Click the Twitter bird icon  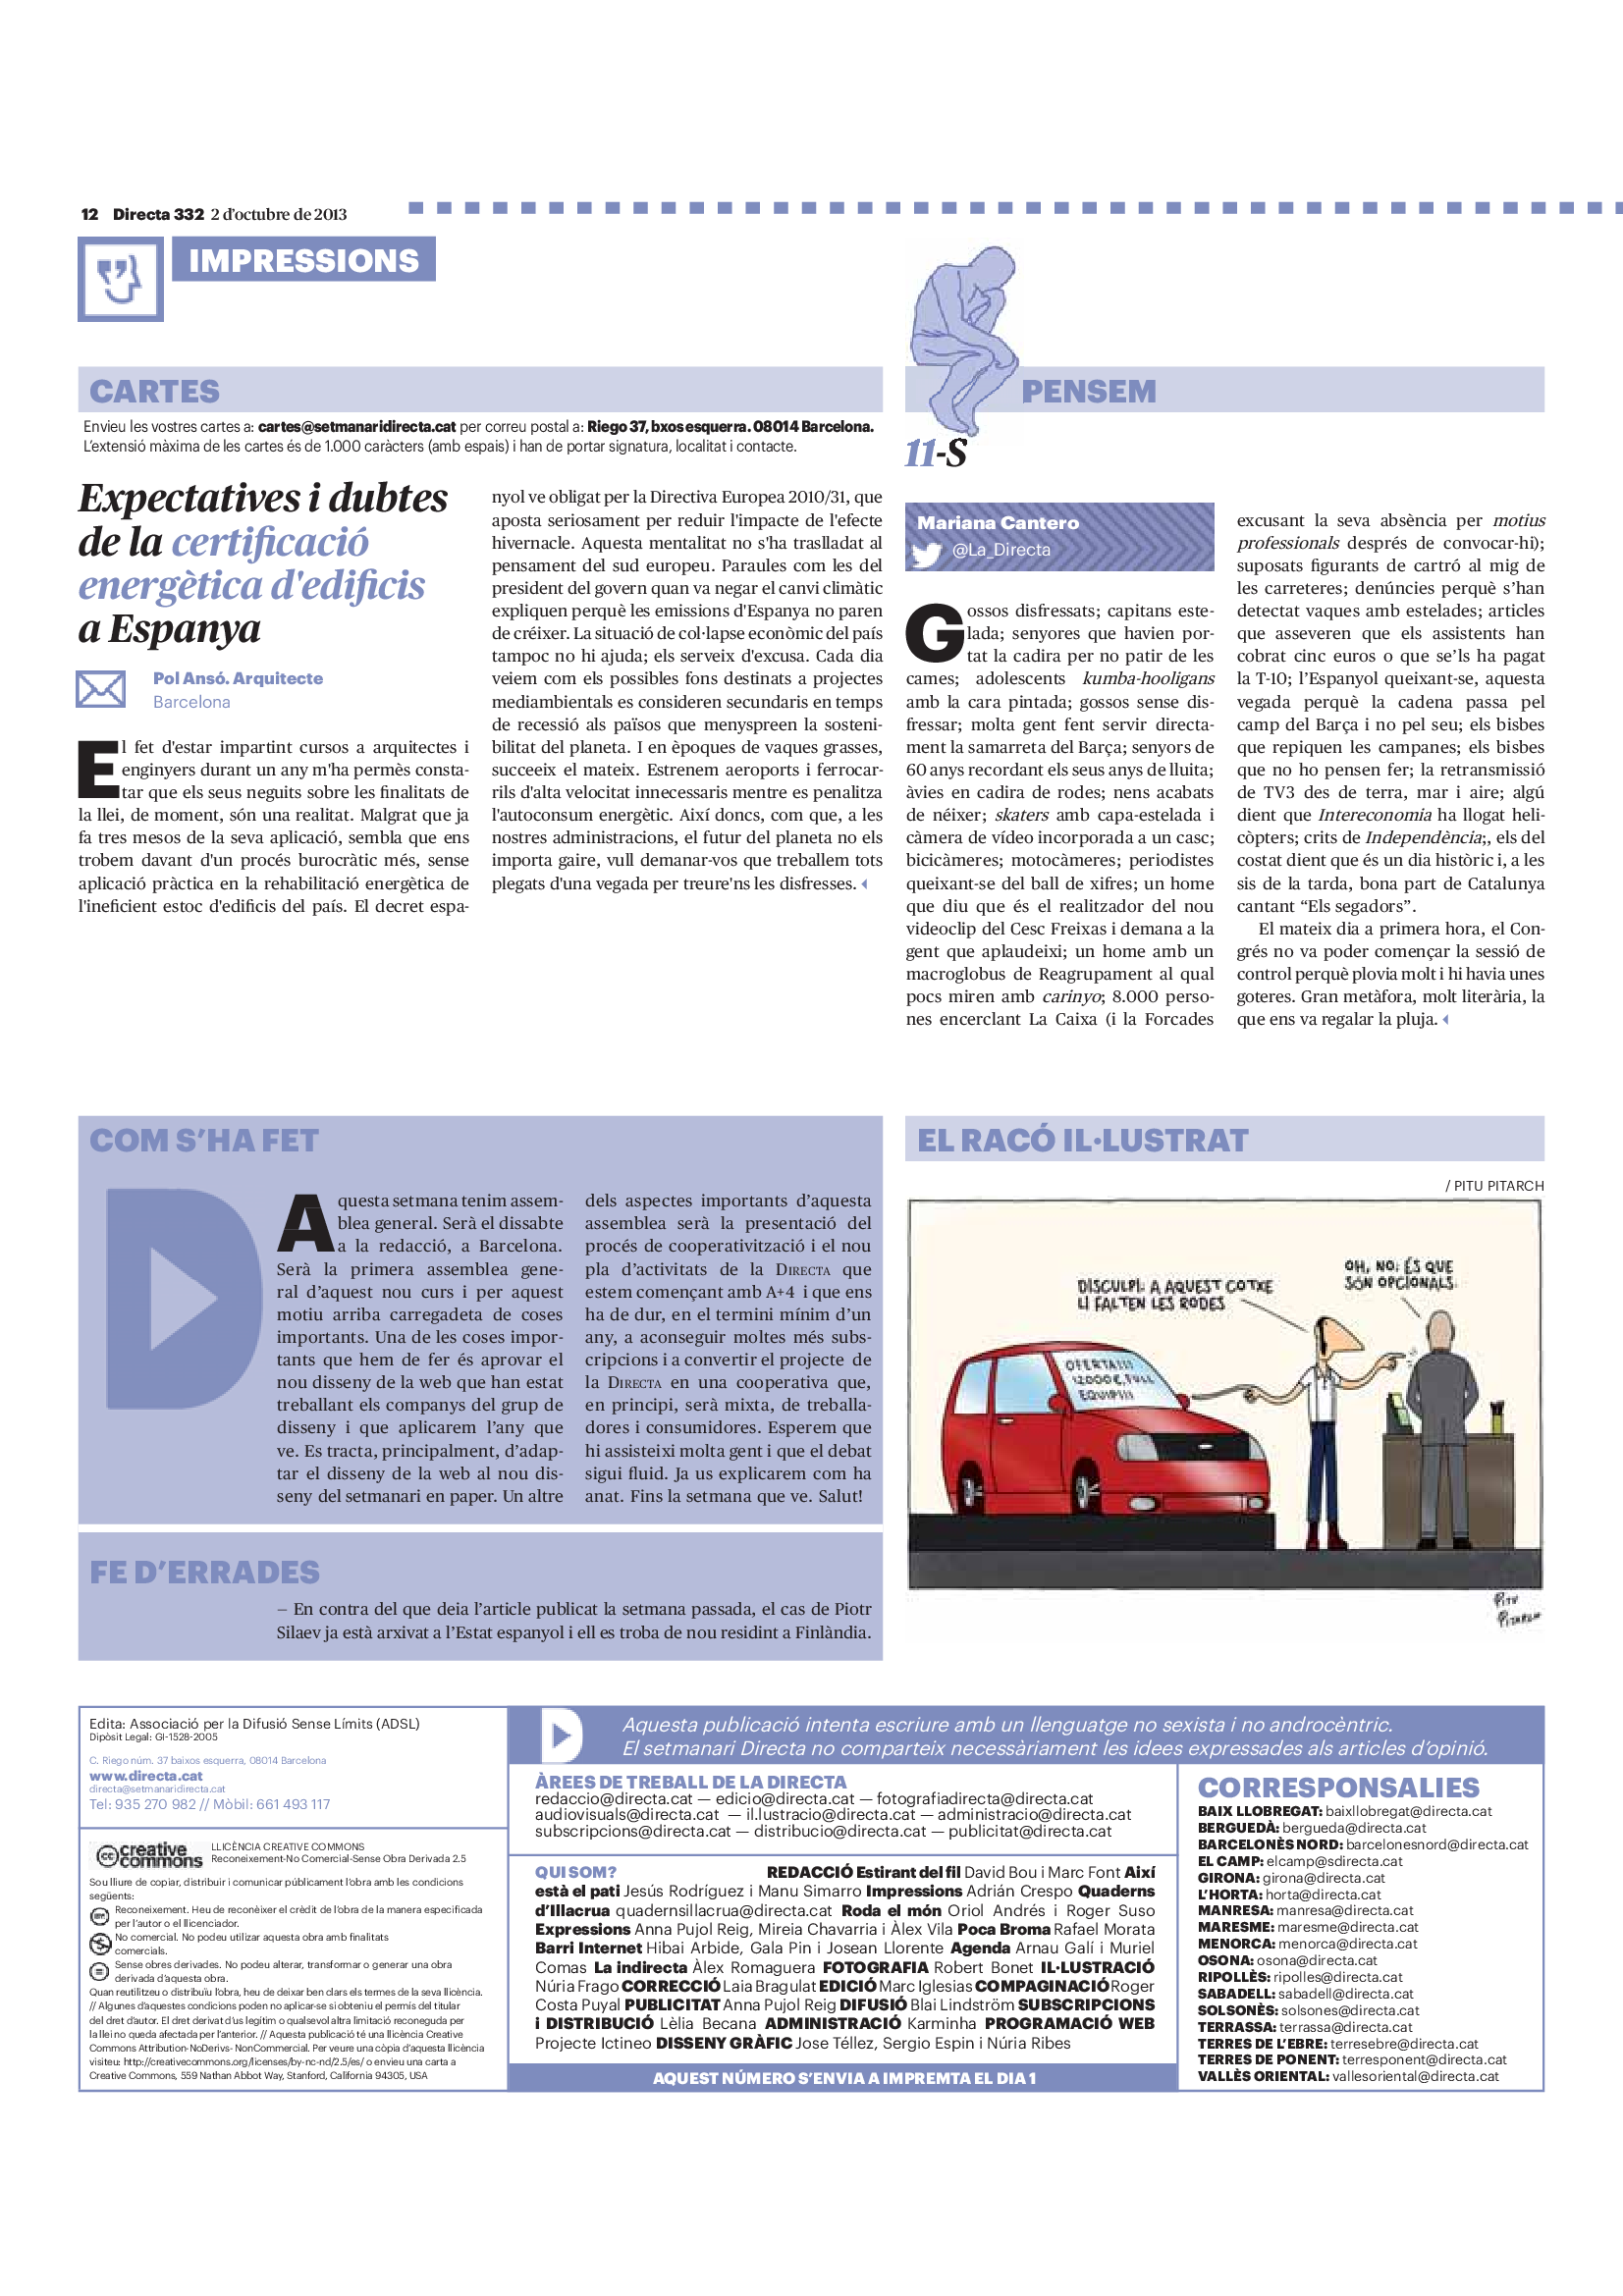pyautogui.click(x=927, y=553)
